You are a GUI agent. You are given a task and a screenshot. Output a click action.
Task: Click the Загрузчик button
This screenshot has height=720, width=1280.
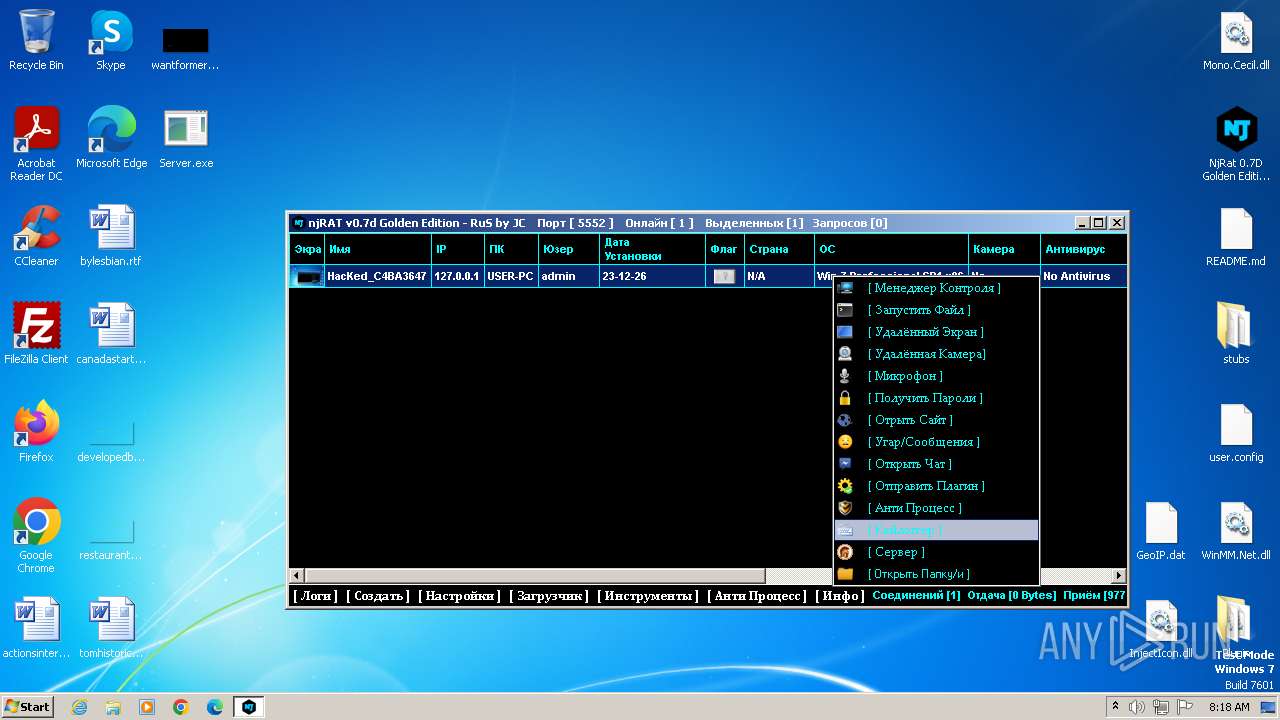549,596
